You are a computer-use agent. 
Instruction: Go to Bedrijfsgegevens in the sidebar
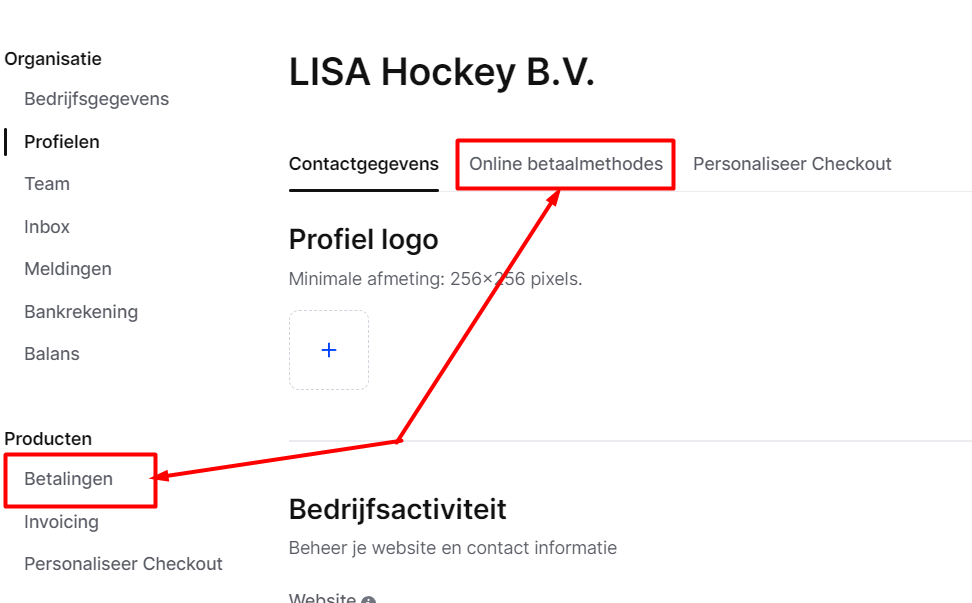click(97, 99)
